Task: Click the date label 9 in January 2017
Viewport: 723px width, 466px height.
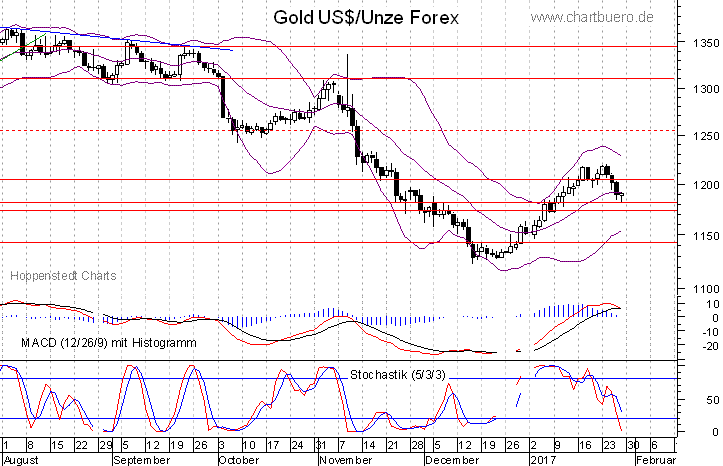Action: tap(557, 445)
